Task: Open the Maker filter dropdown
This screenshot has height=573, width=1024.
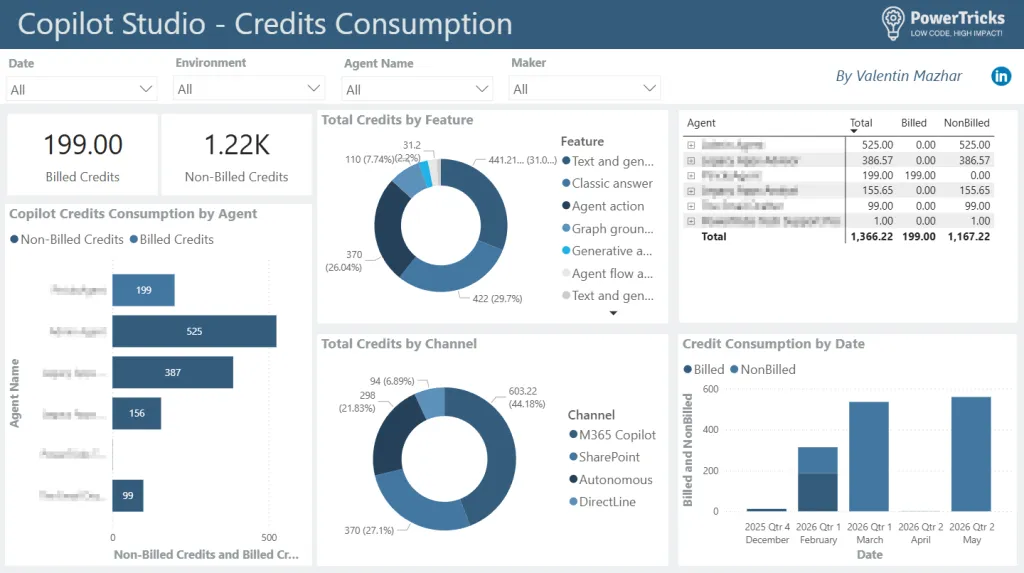Action: click(584, 89)
